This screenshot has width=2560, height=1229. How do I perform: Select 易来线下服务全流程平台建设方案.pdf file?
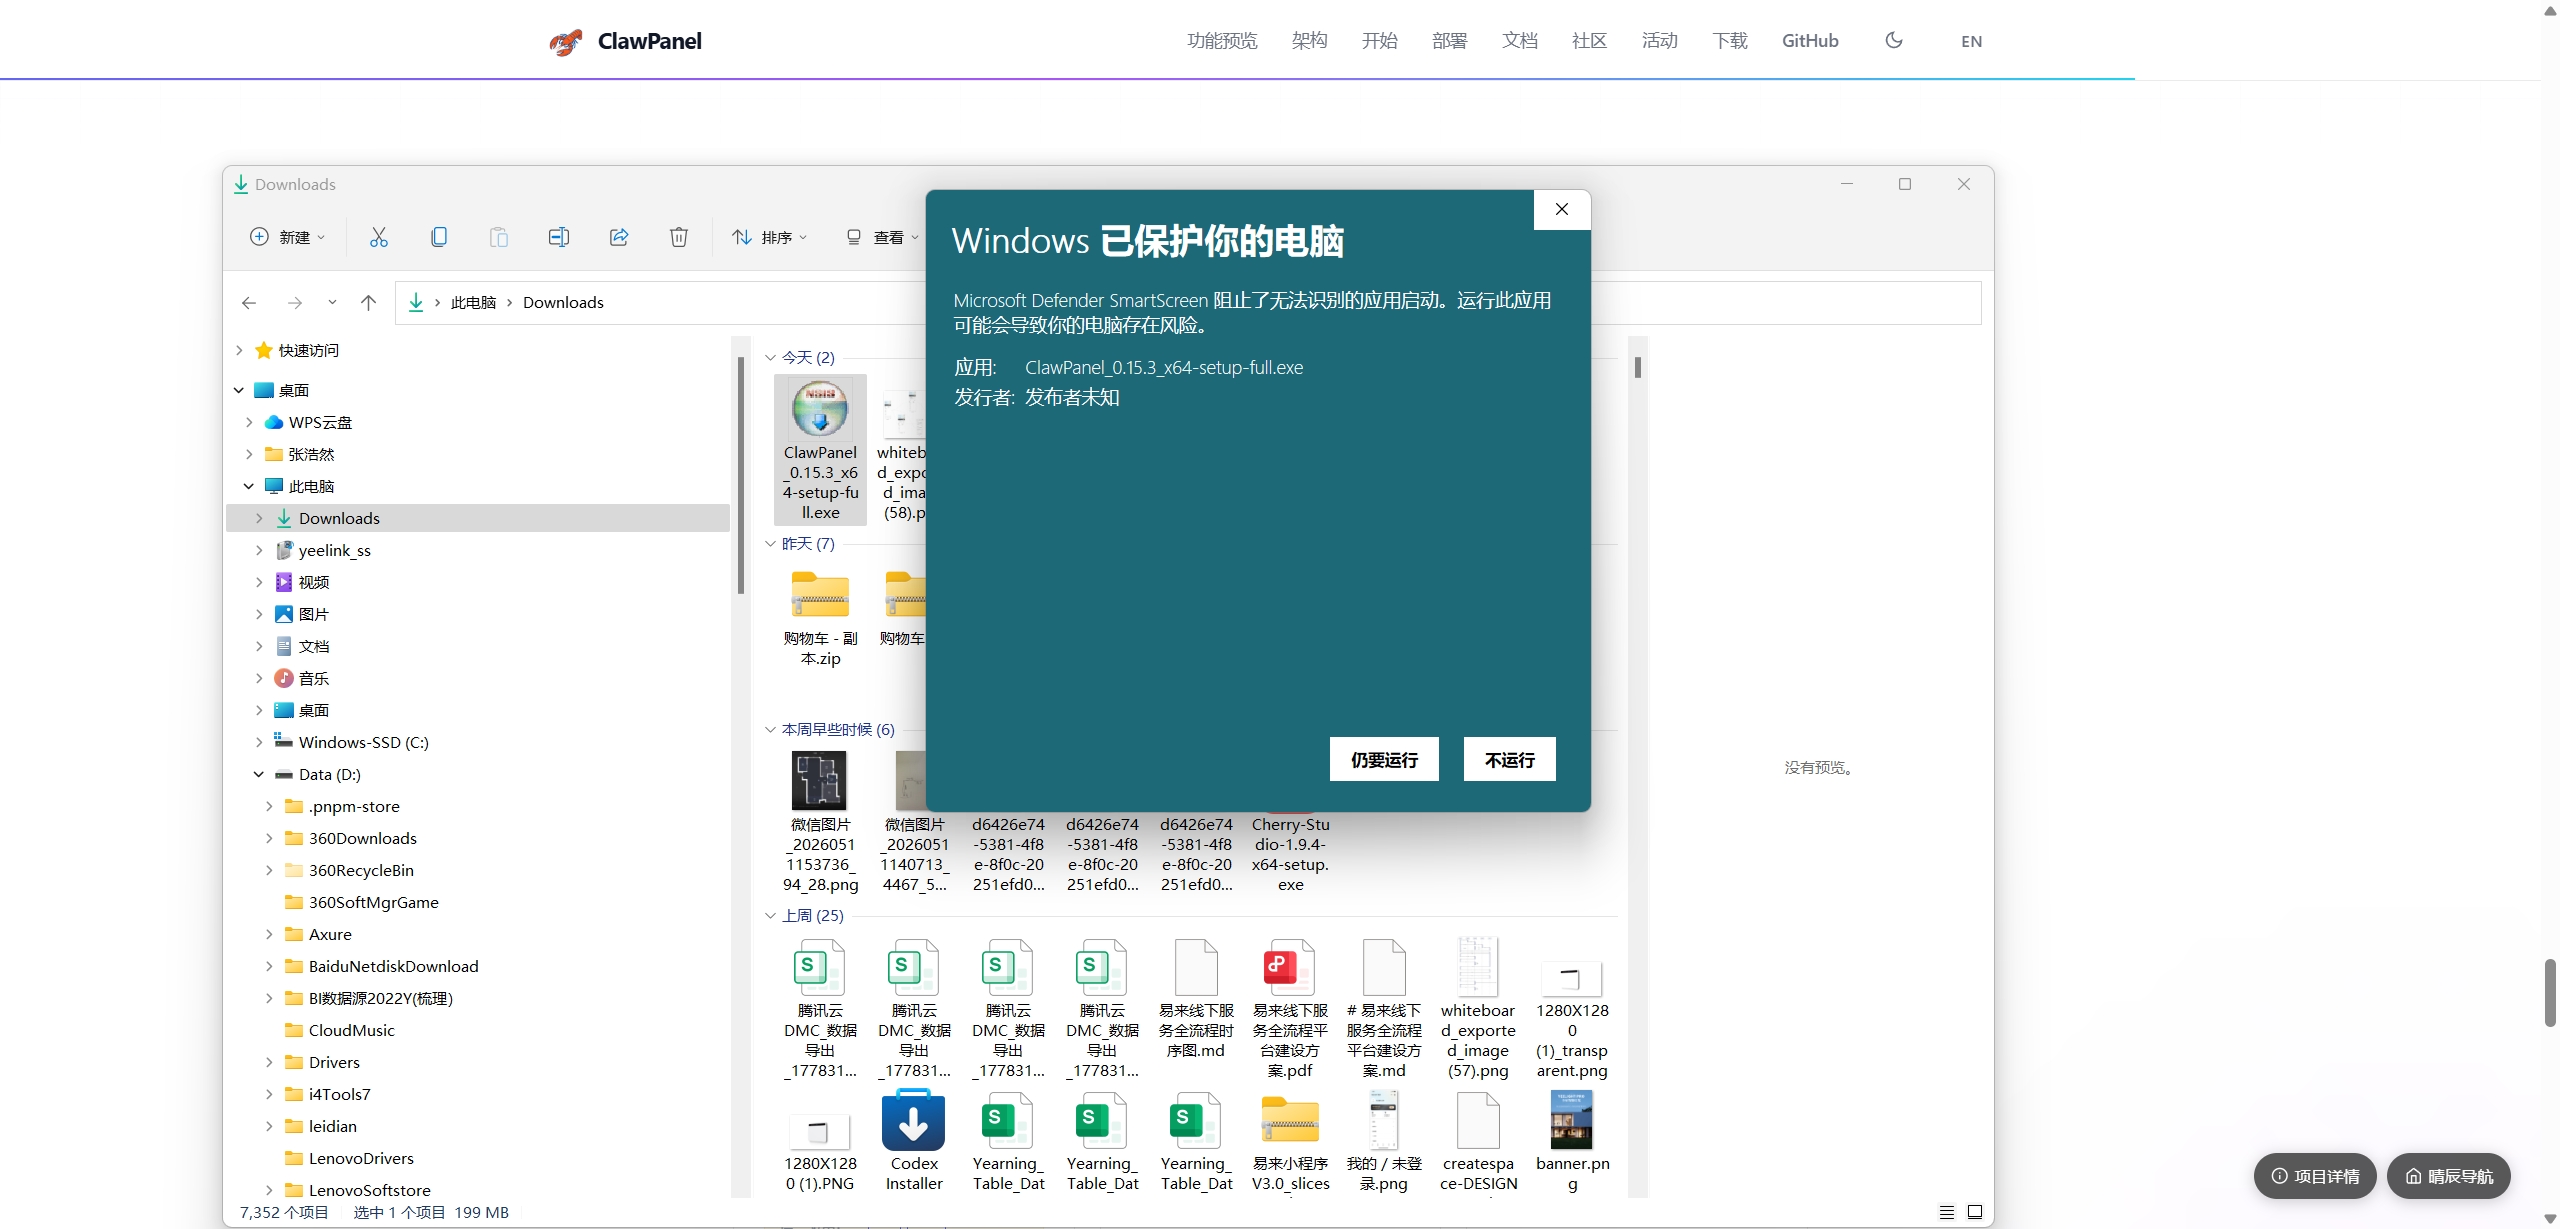(x=1290, y=1008)
